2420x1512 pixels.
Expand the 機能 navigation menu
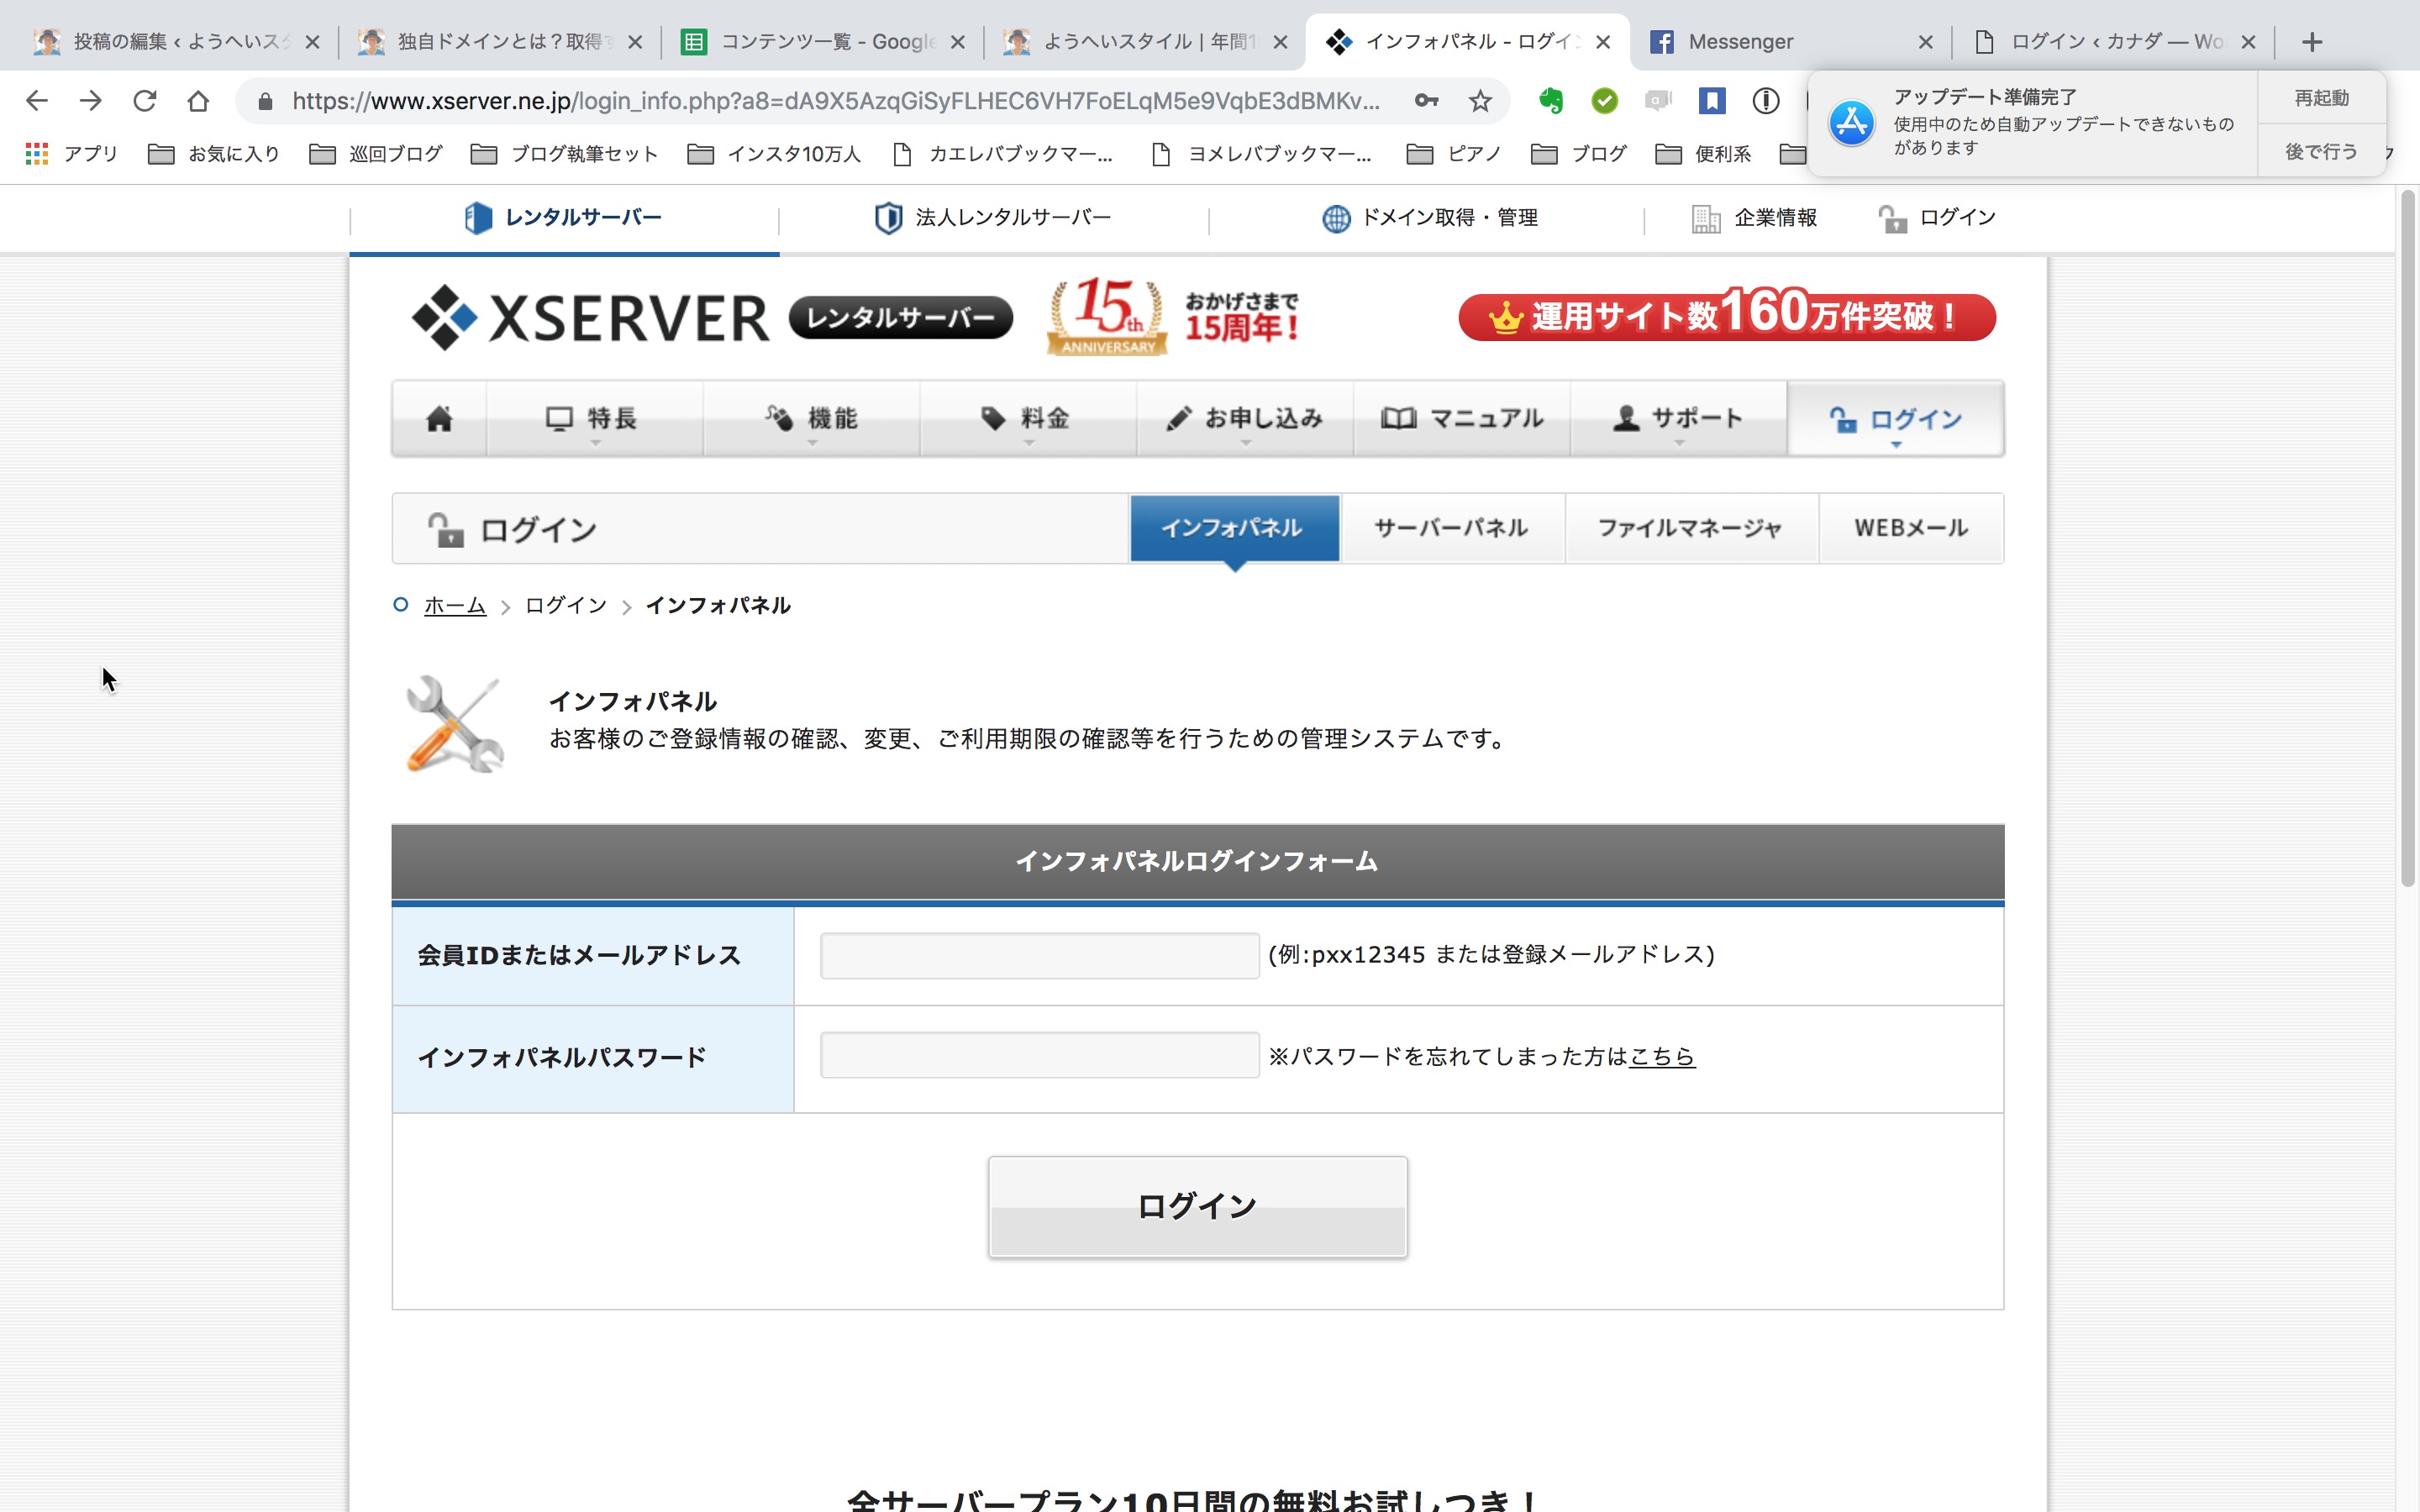point(811,418)
